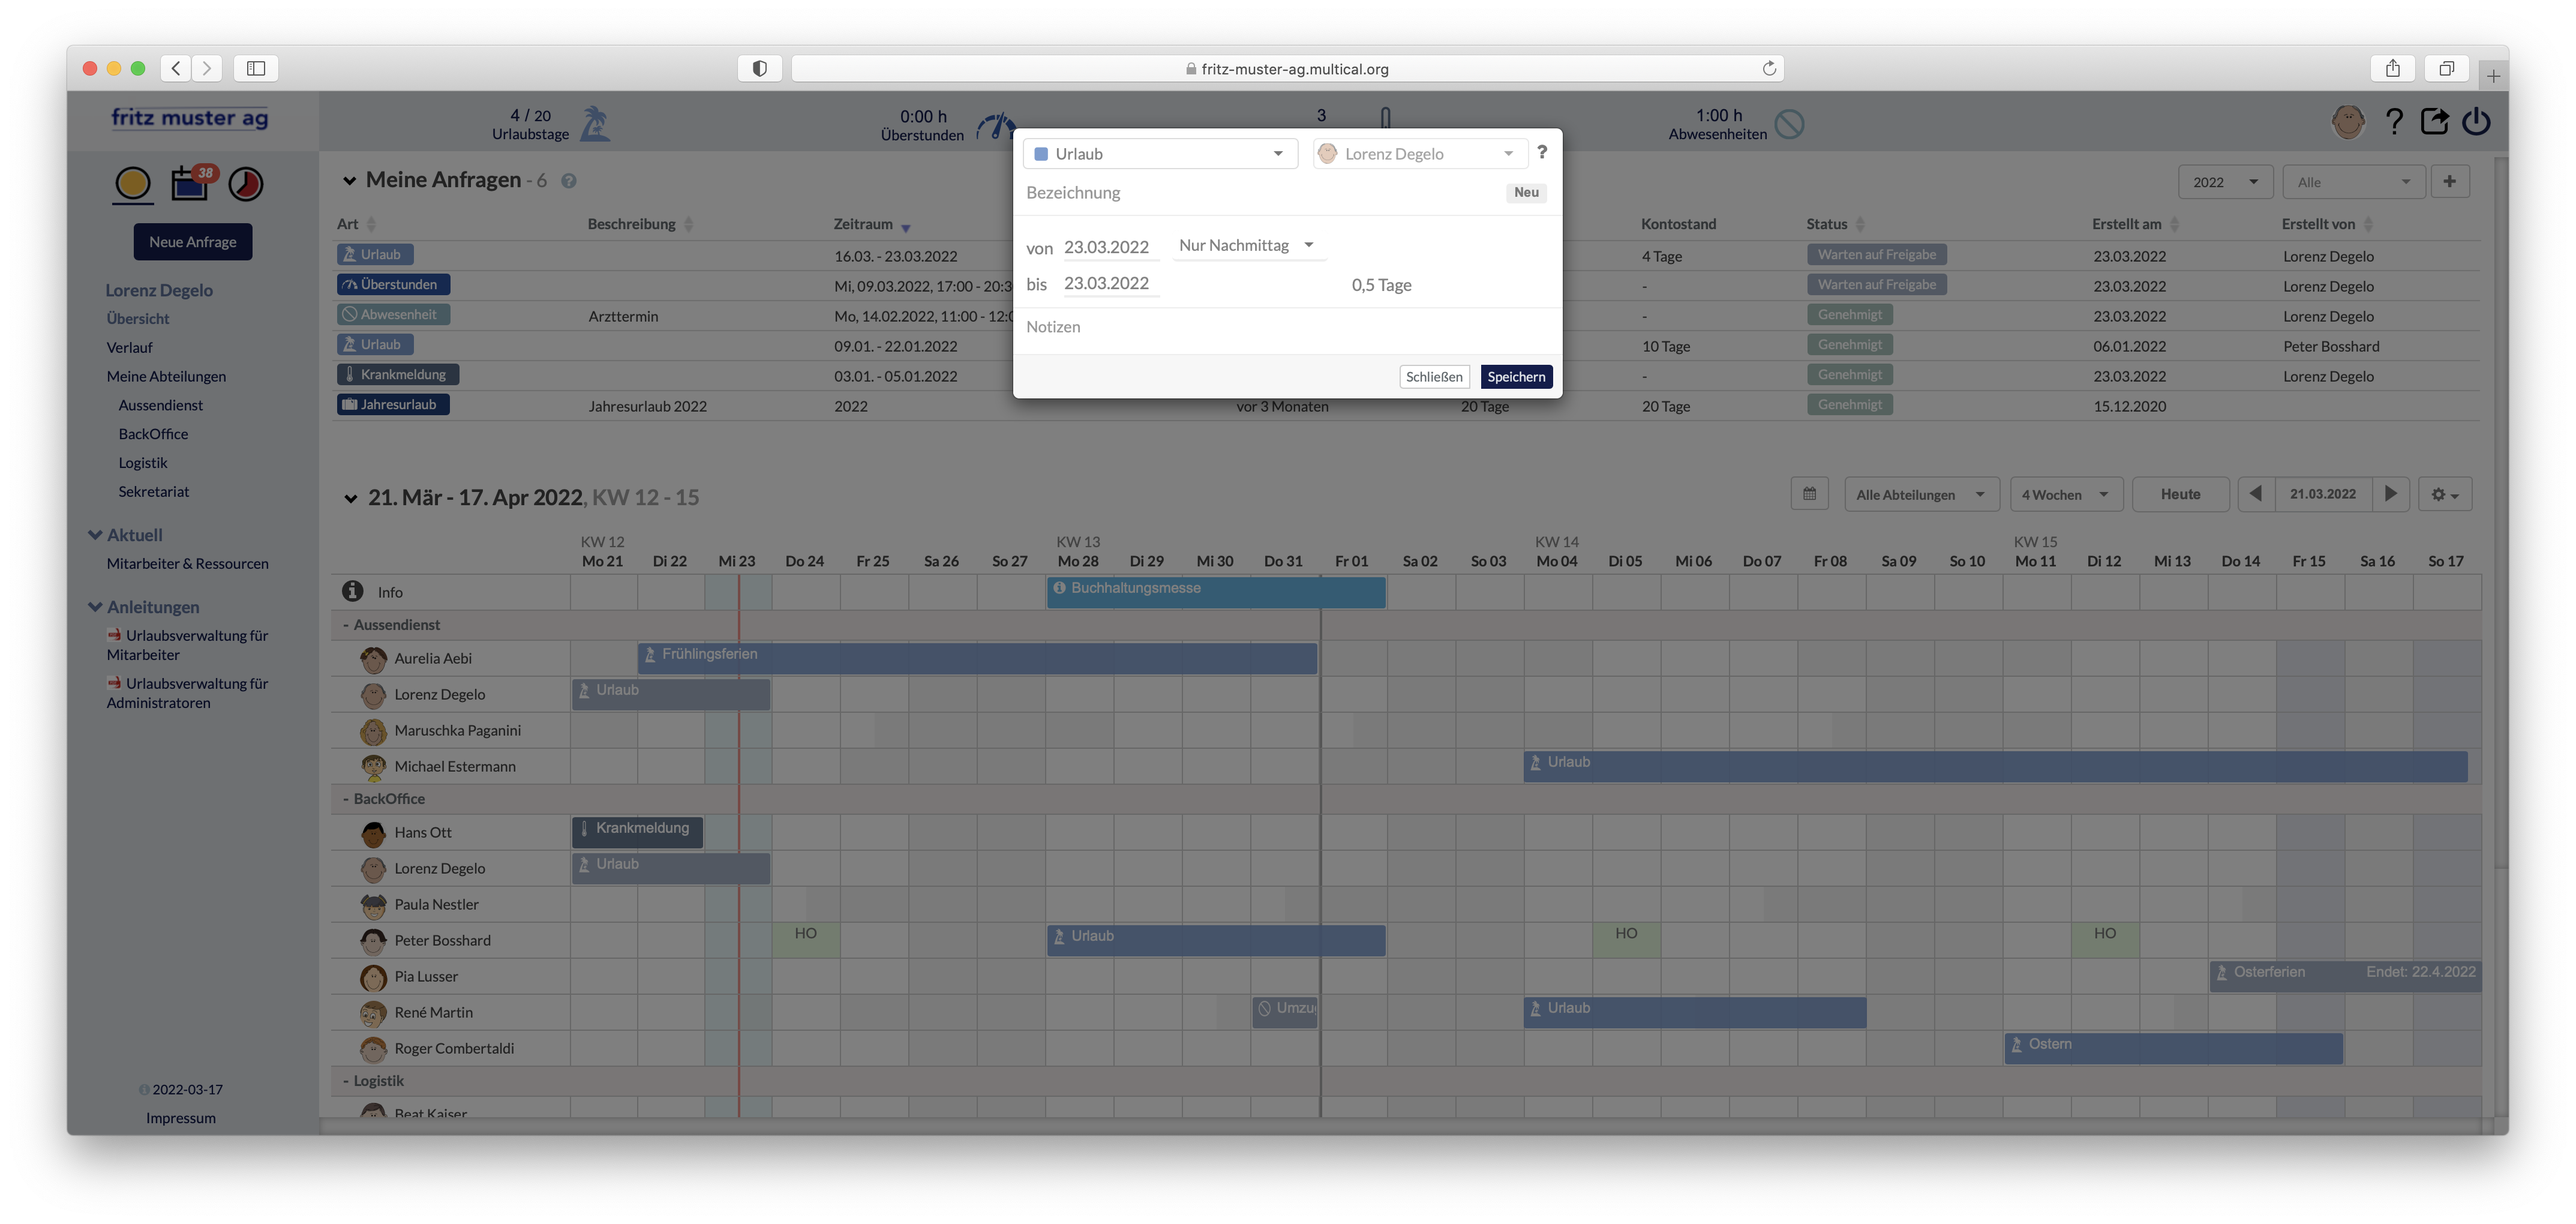Click the help icon next to Meine Anfragen

568,181
